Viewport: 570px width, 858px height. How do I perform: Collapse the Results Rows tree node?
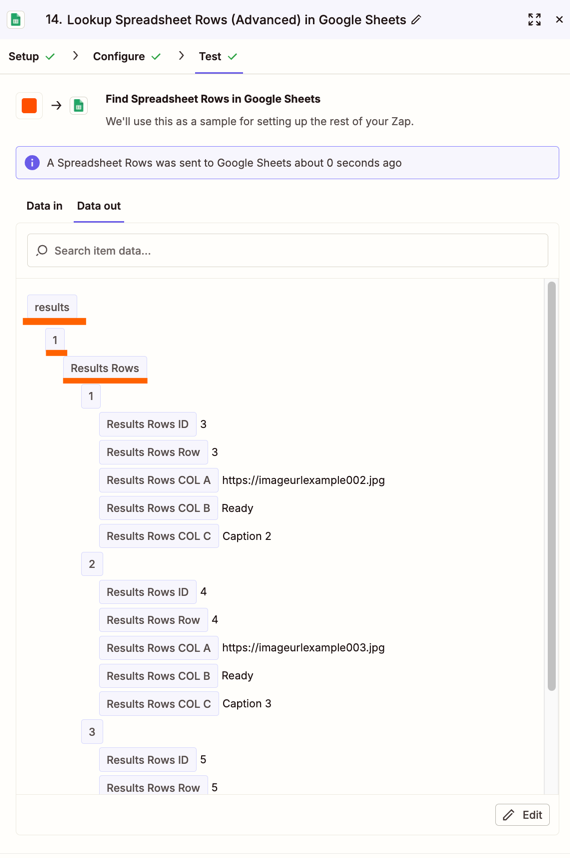click(104, 368)
